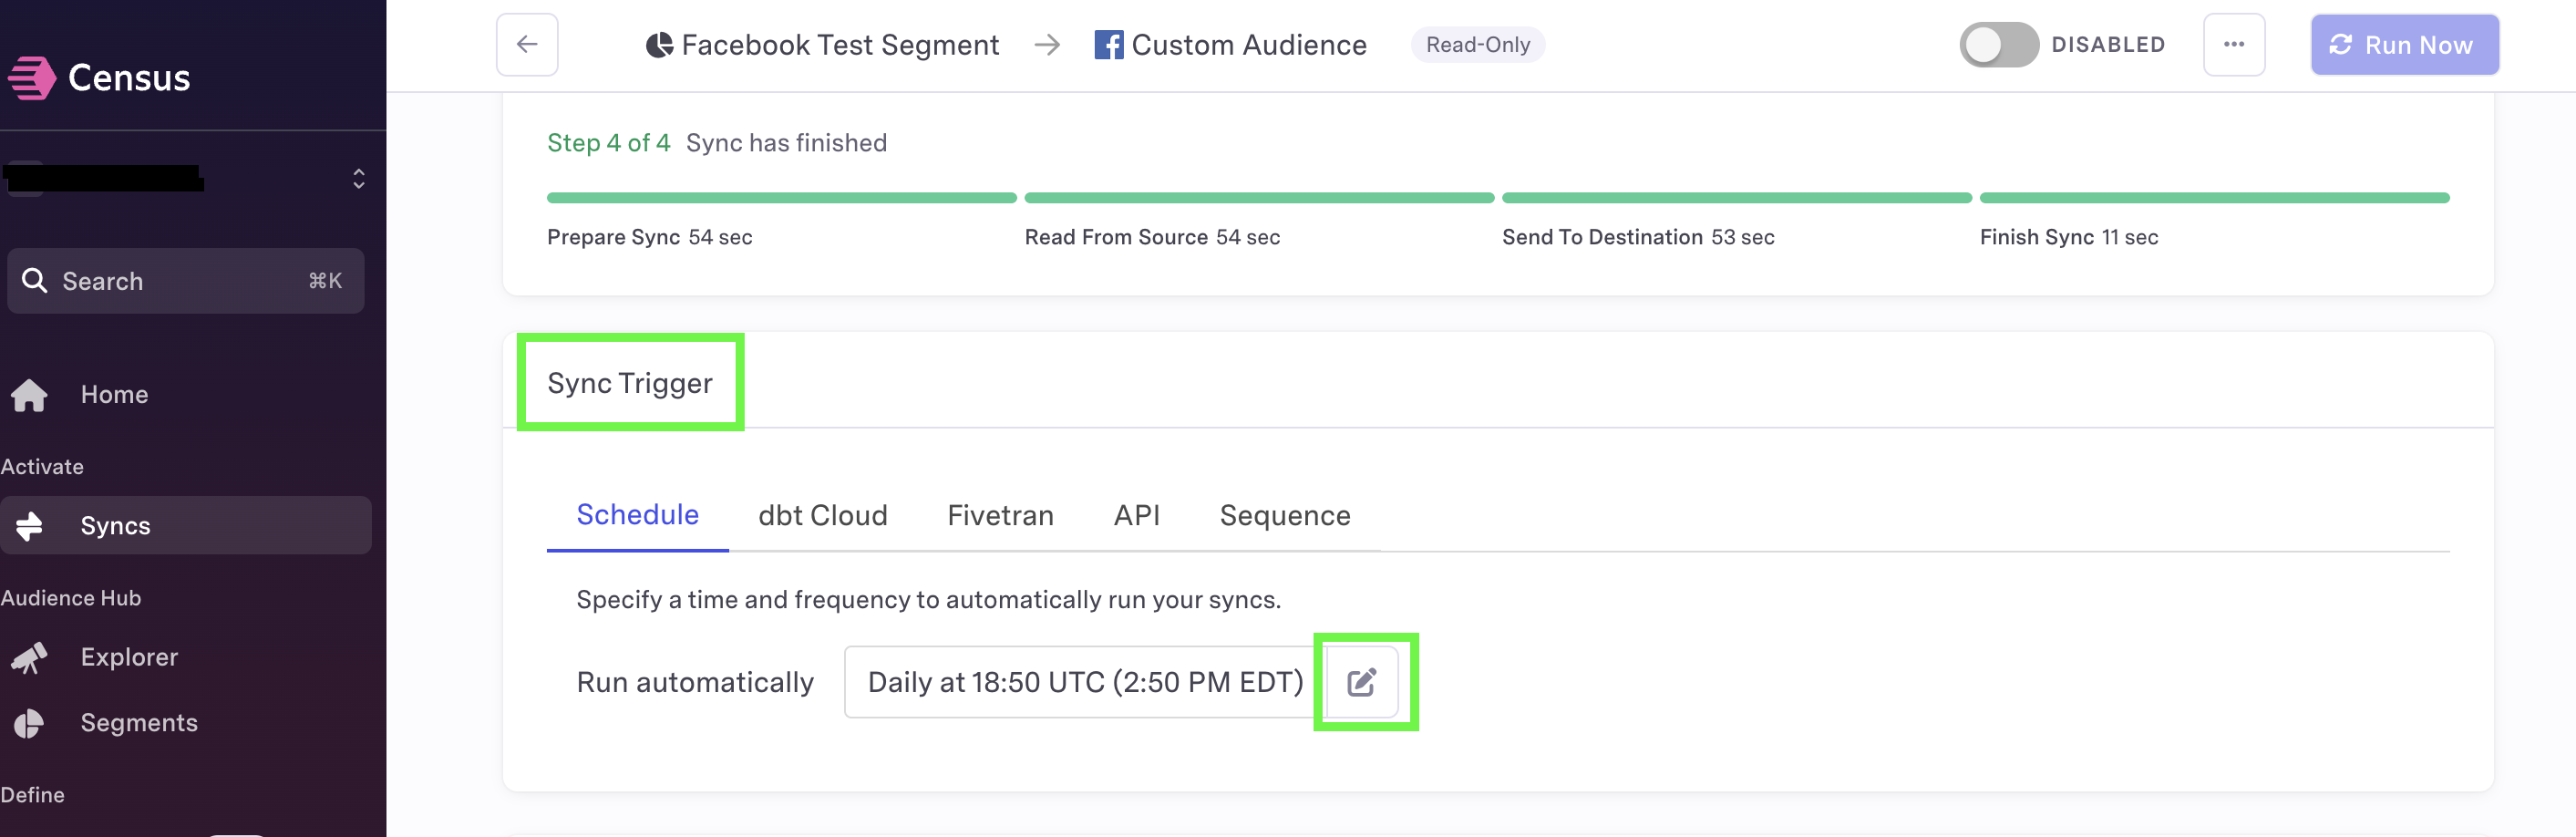The image size is (2576, 837).
Task: Click the Segments pie chart icon
Action: [x=29, y=723]
